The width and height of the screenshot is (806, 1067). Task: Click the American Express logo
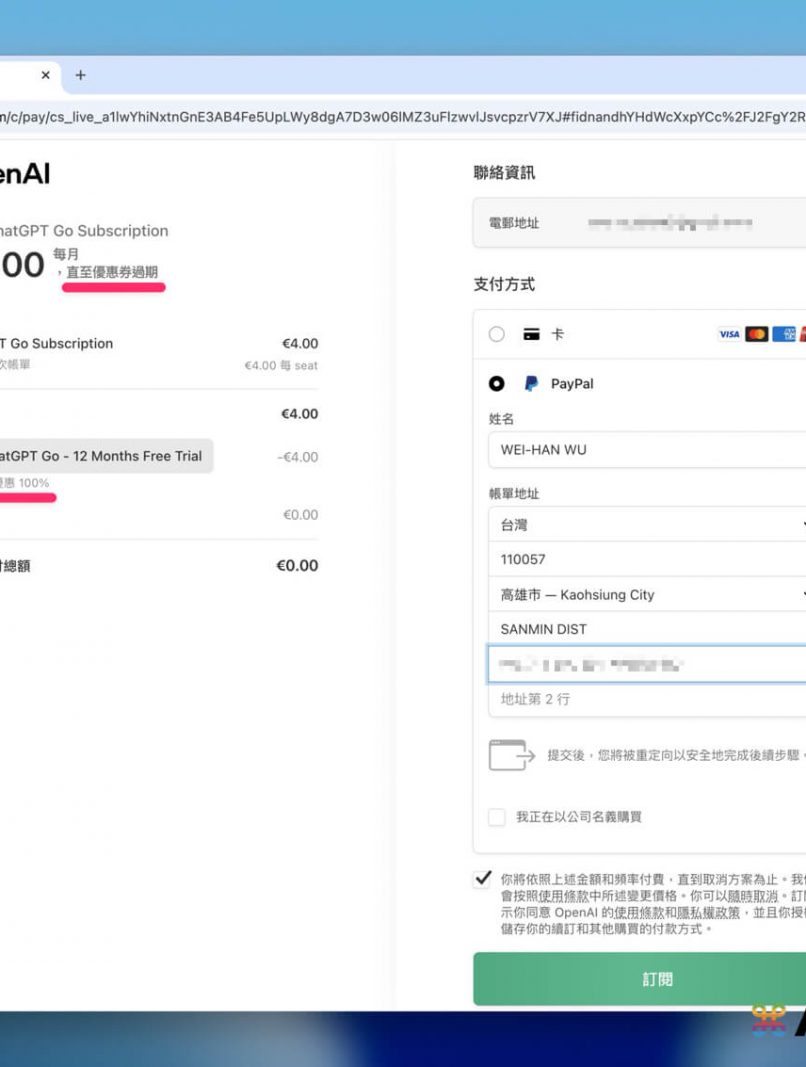click(x=784, y=334)
